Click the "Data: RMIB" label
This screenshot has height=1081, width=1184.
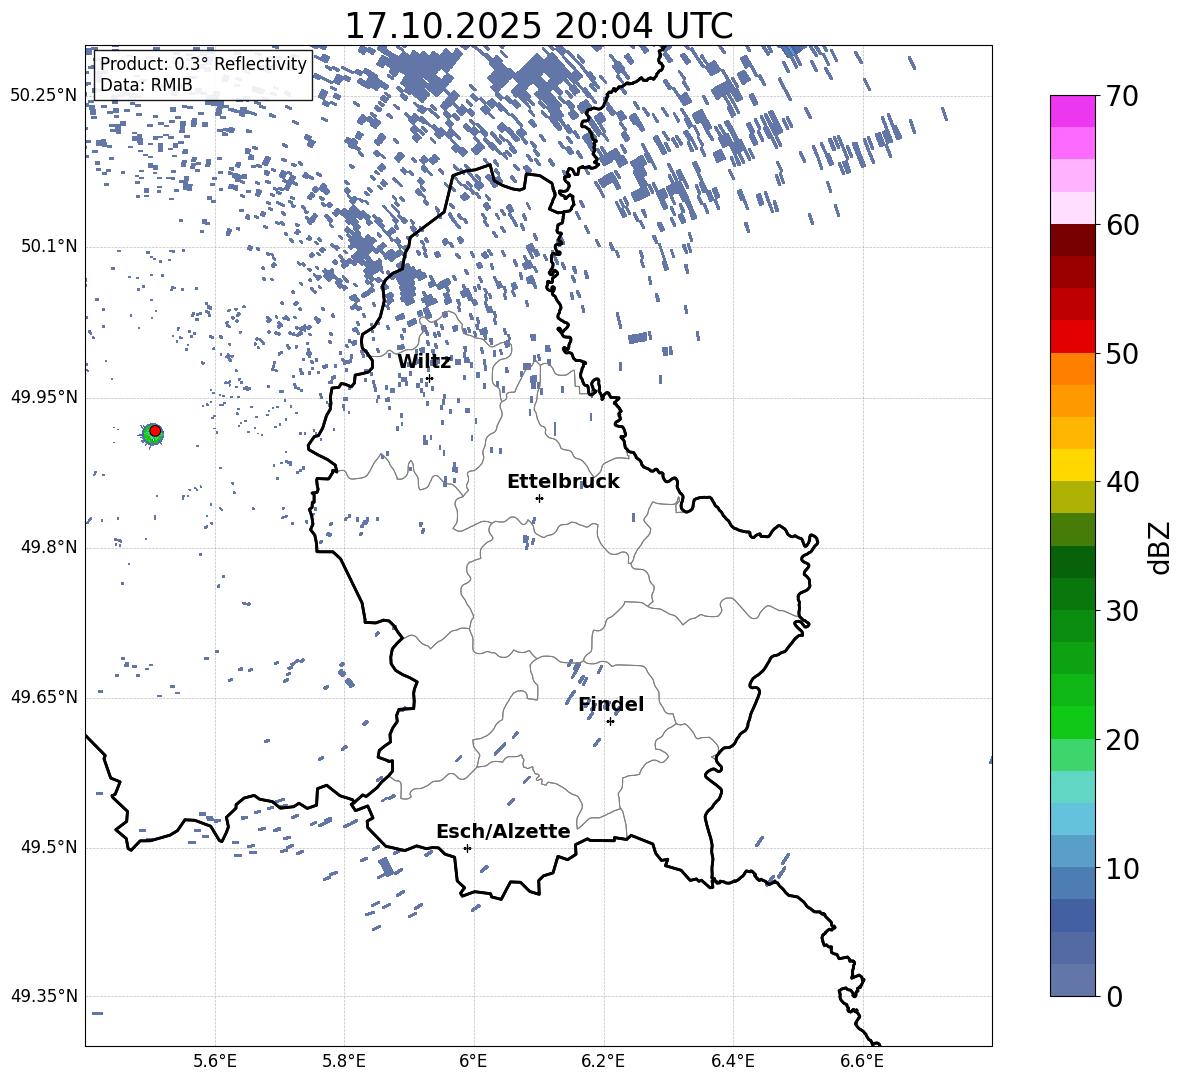146,85
